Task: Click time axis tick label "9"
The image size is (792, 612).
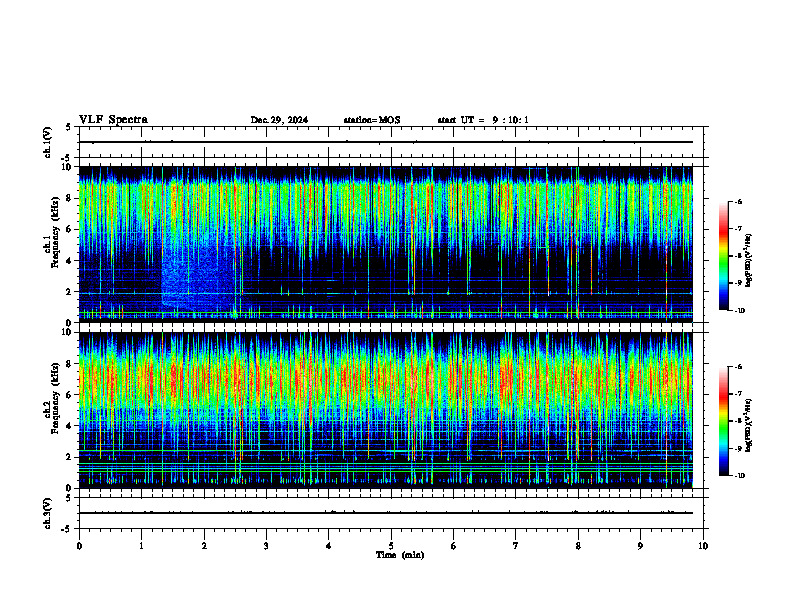Action: point(640,546)
